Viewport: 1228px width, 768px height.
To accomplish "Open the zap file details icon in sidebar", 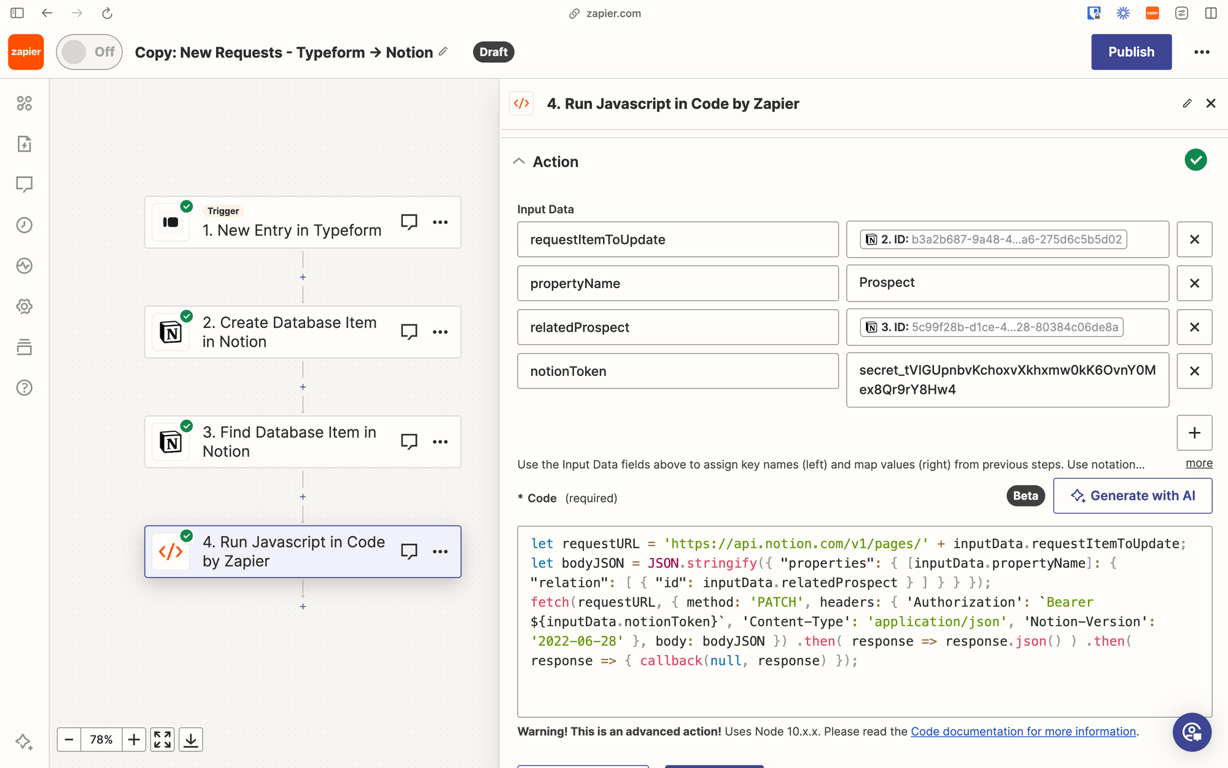I will [x=25, y=144].
